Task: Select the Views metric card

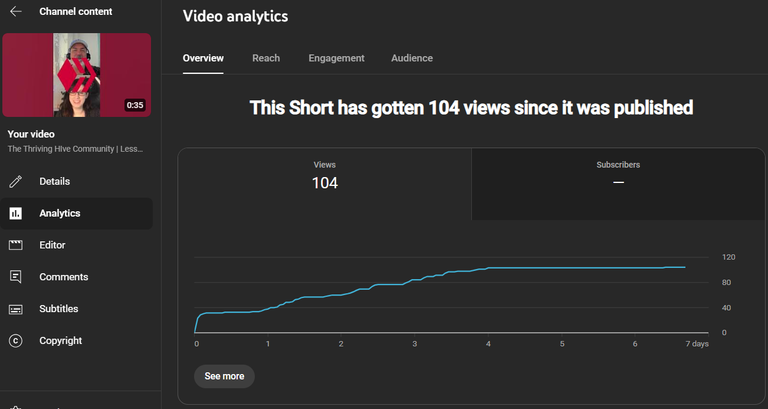Action: click(x=325, y=184)
